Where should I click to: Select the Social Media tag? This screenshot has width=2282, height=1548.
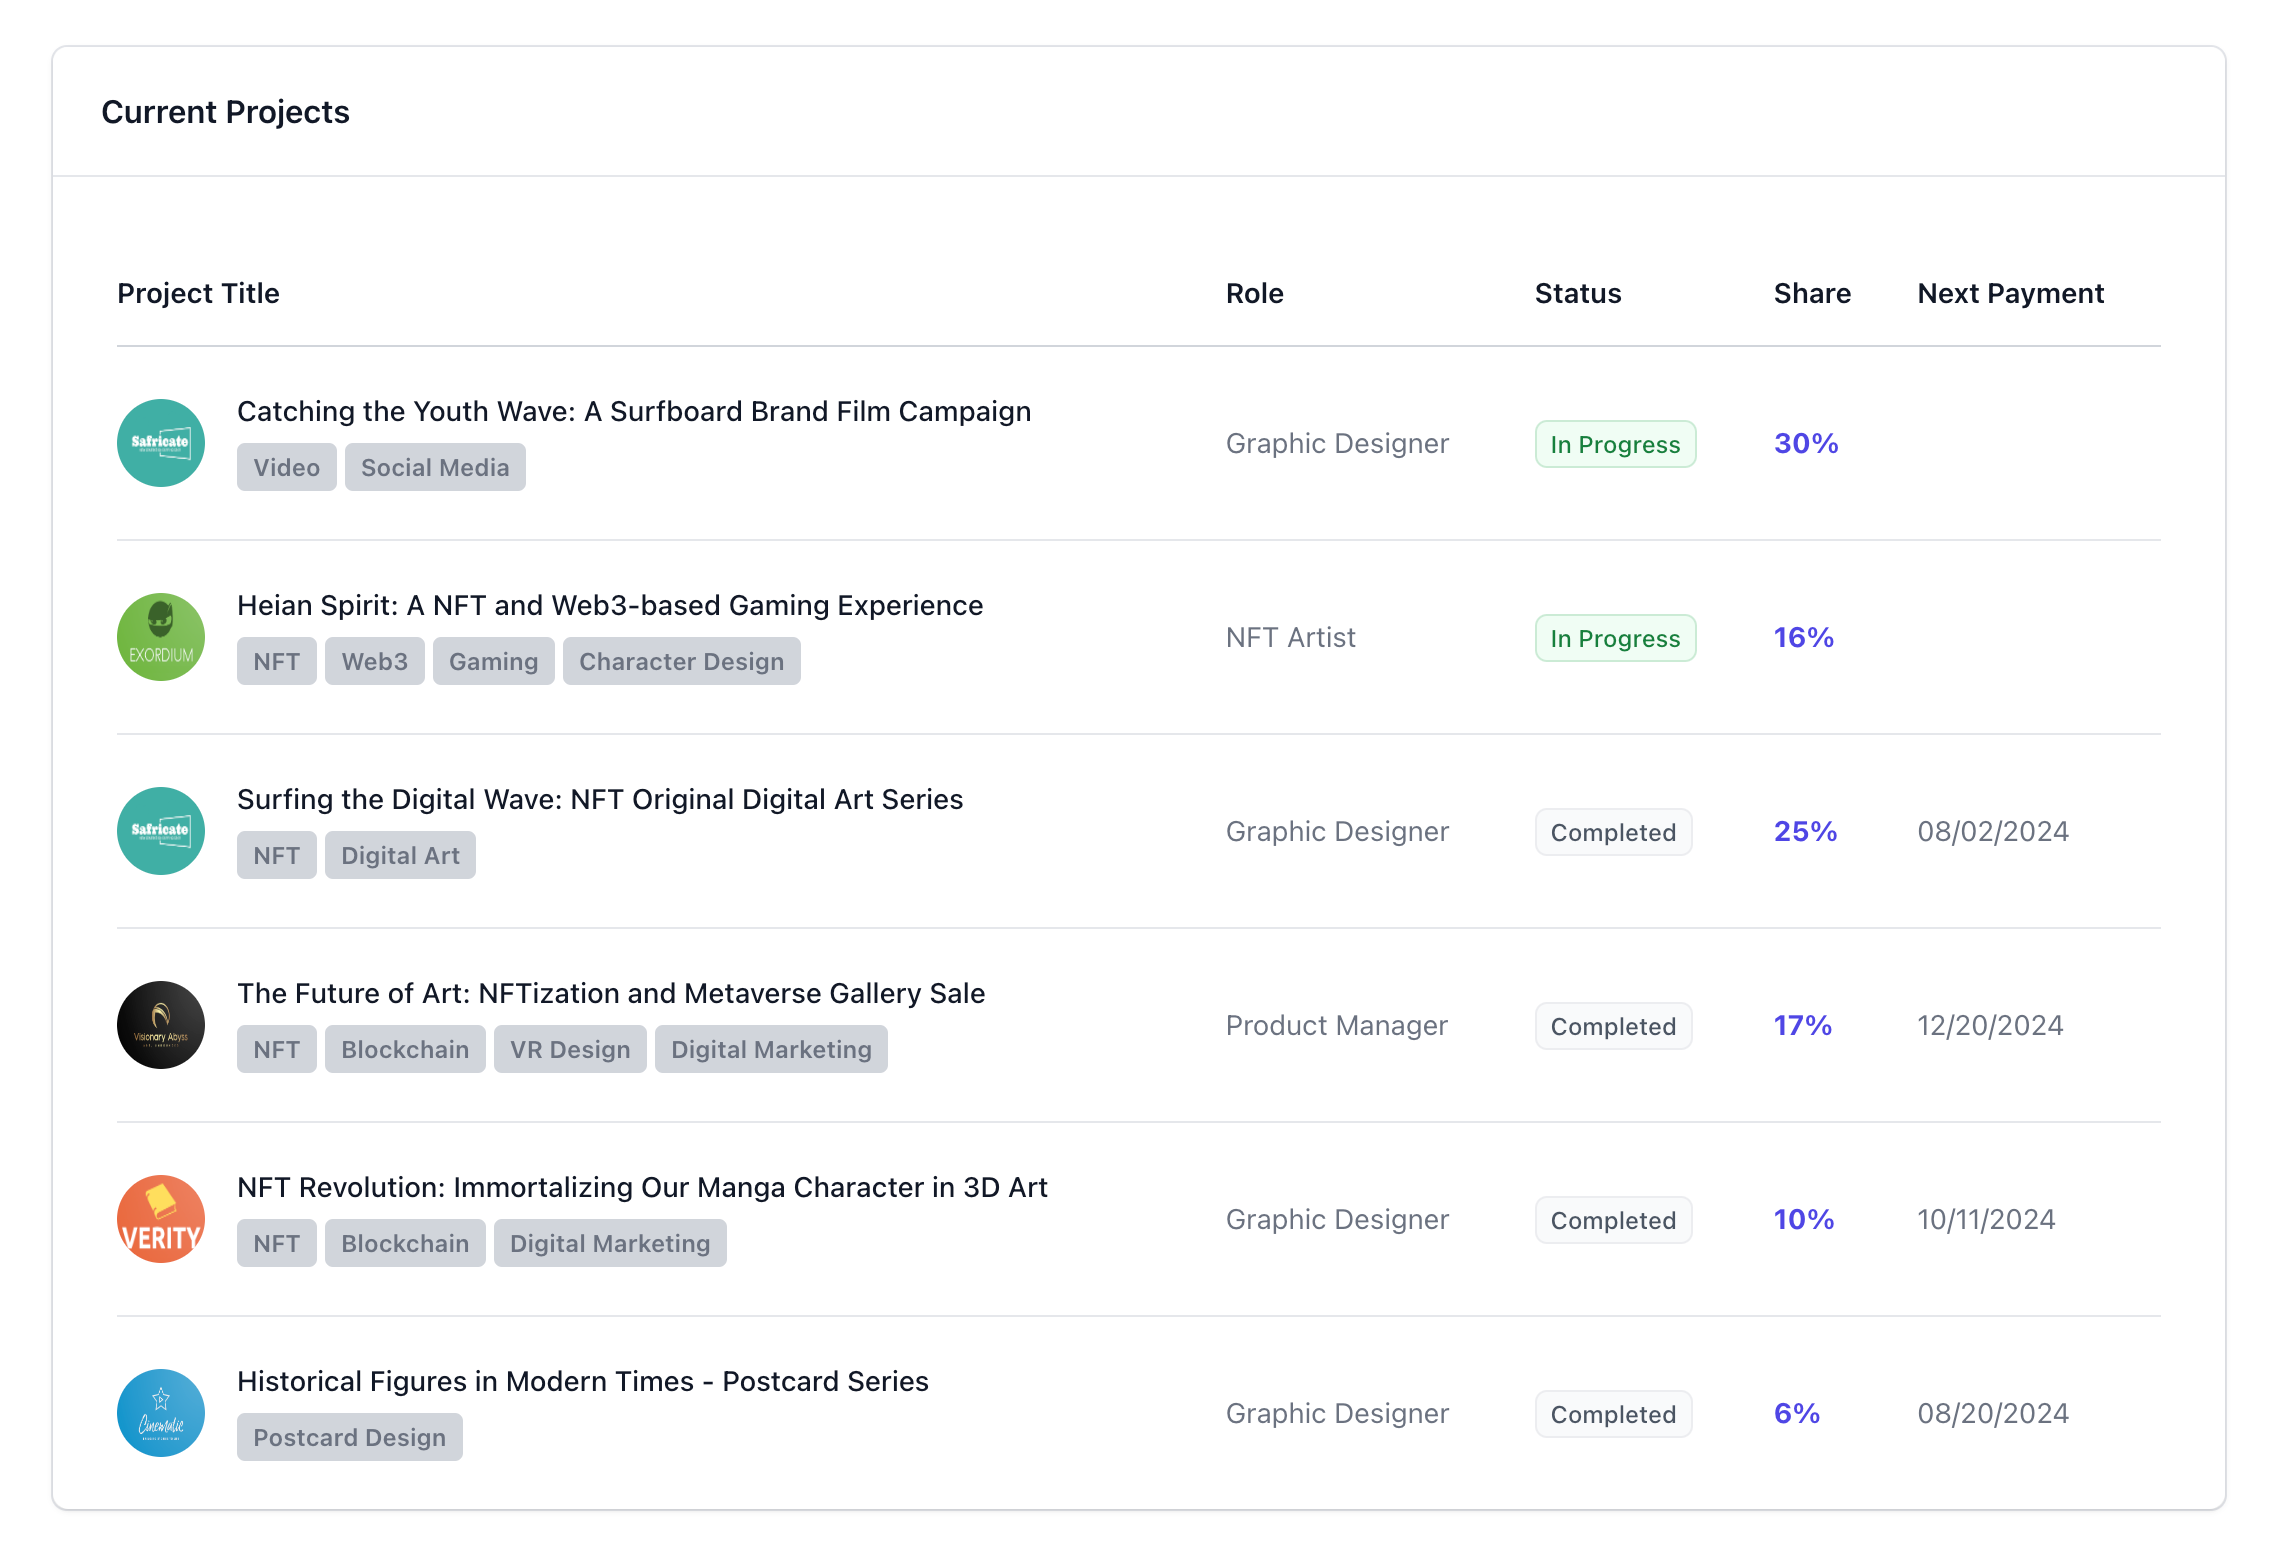(434, 467)
